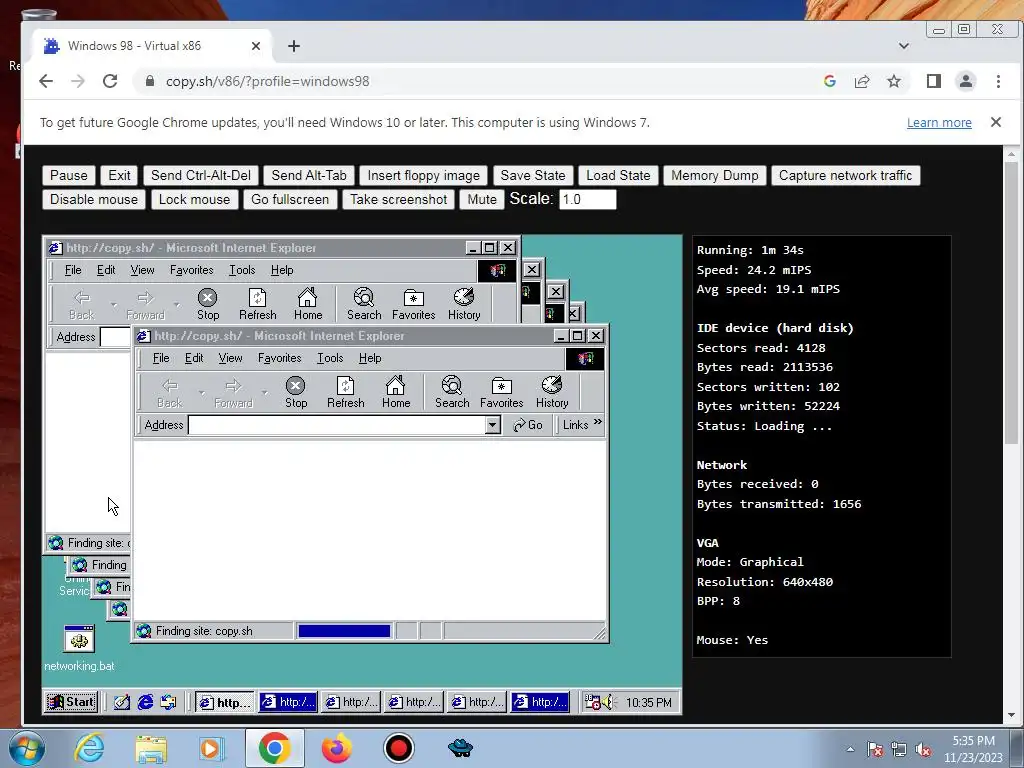The image size is (1024, 768).
Task: Click Stop in the rear Internet Explorer window
Action: 208,304
